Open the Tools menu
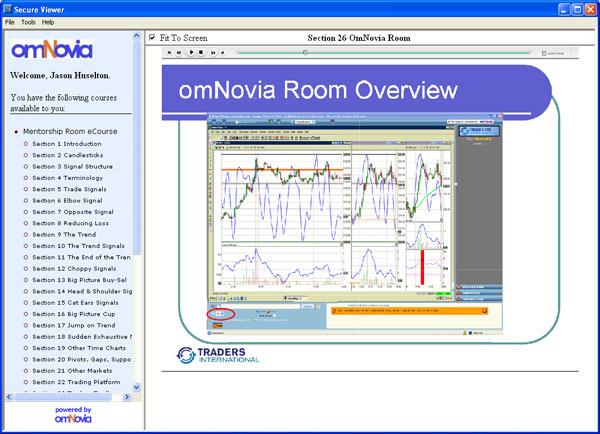600x434 pixels. [x=28, y=22]
